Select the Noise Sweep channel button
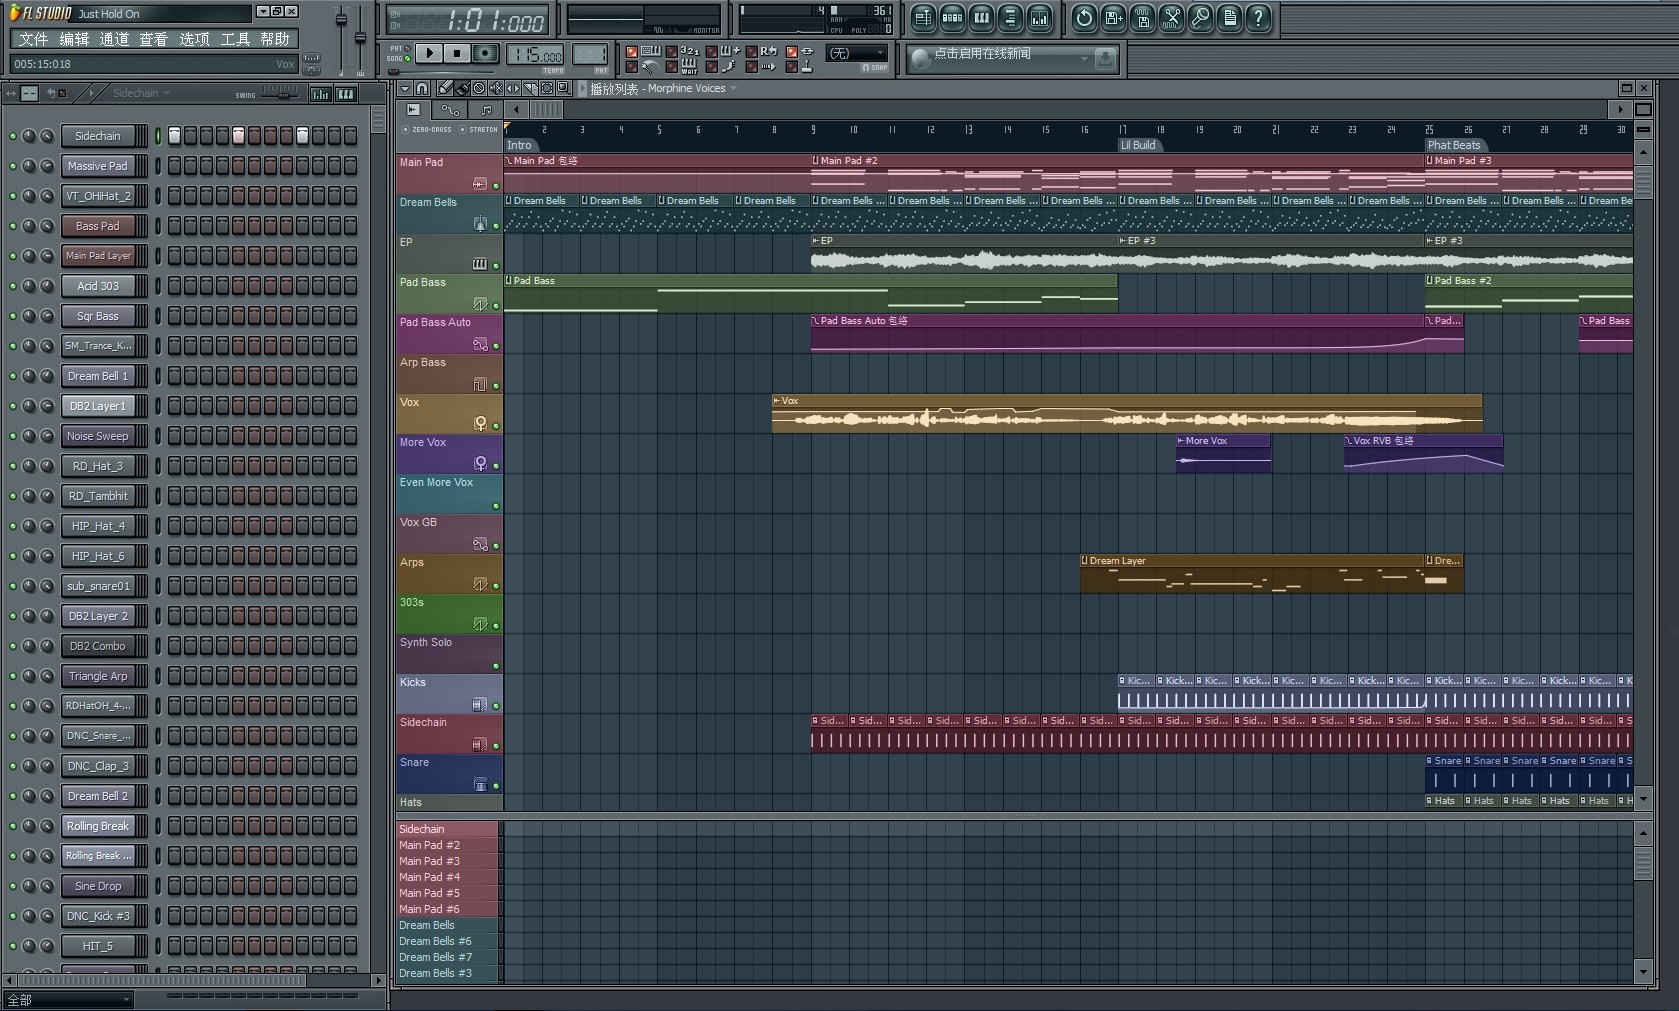Screen dimensions: 1679x1011 click(x=98, y=436)
